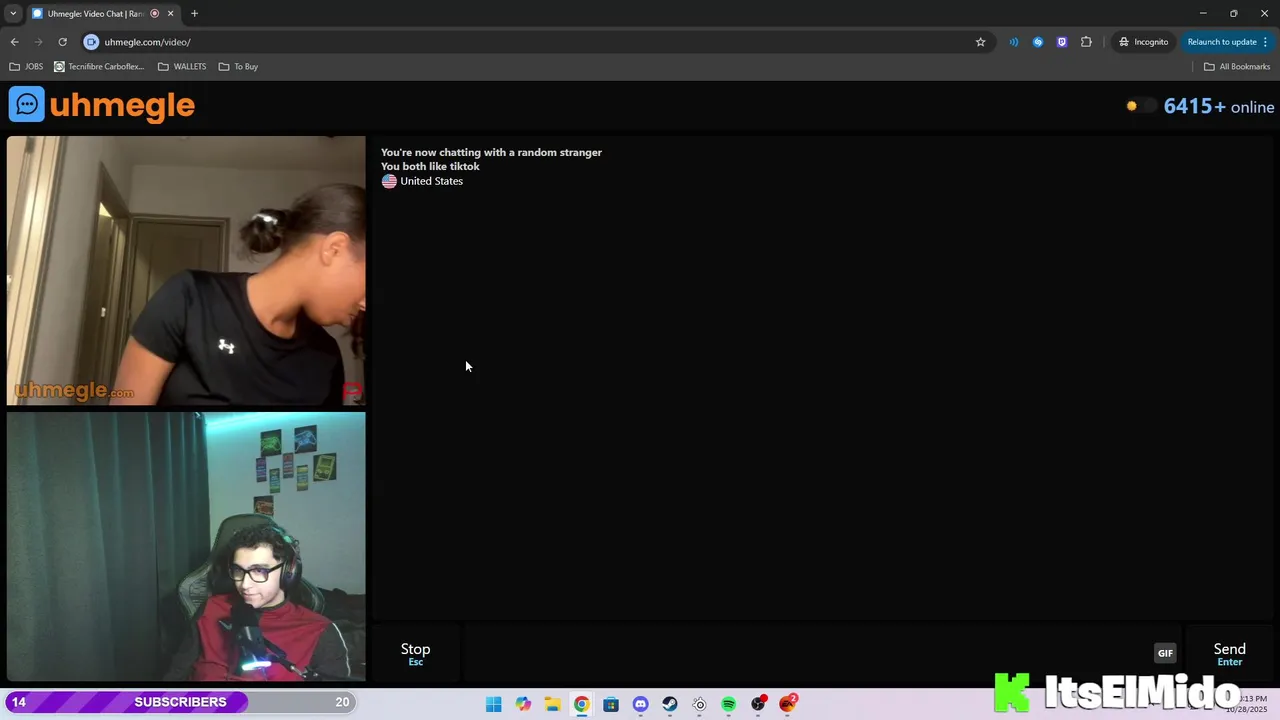Open the EA app from taskbar
The image size is (1280, 720).
(x=788, y=704)
